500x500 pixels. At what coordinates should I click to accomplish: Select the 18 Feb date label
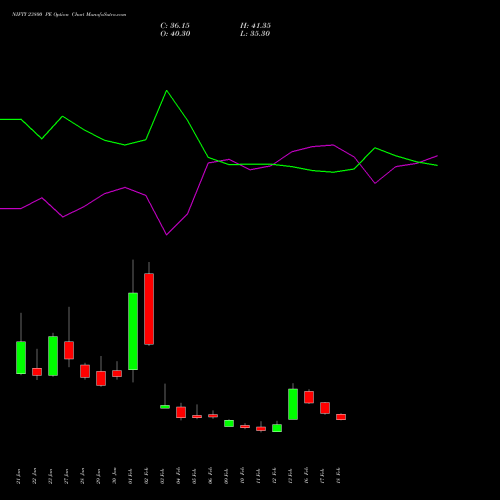click(338, 476)
